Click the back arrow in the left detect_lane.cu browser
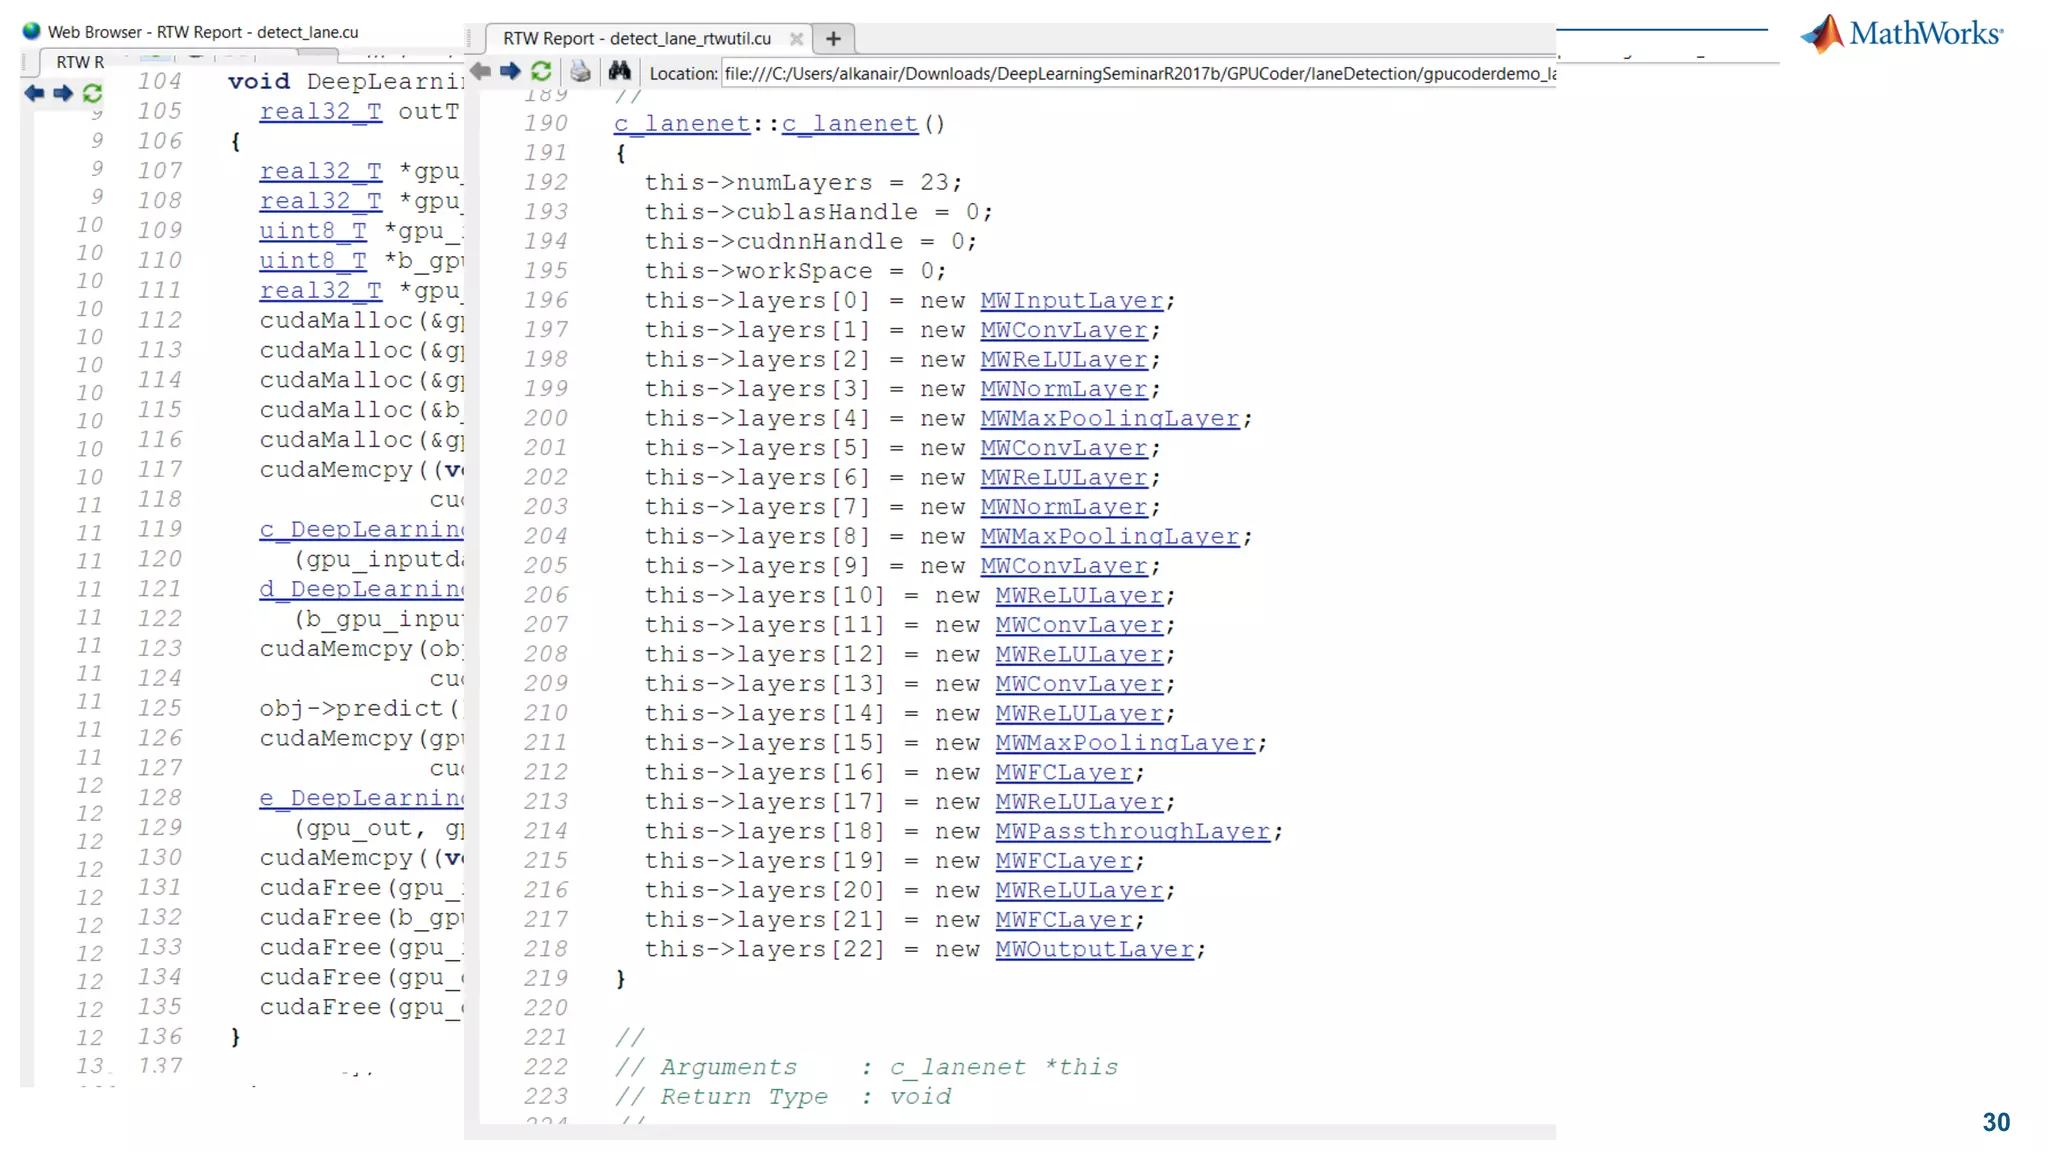 [34, 93]
